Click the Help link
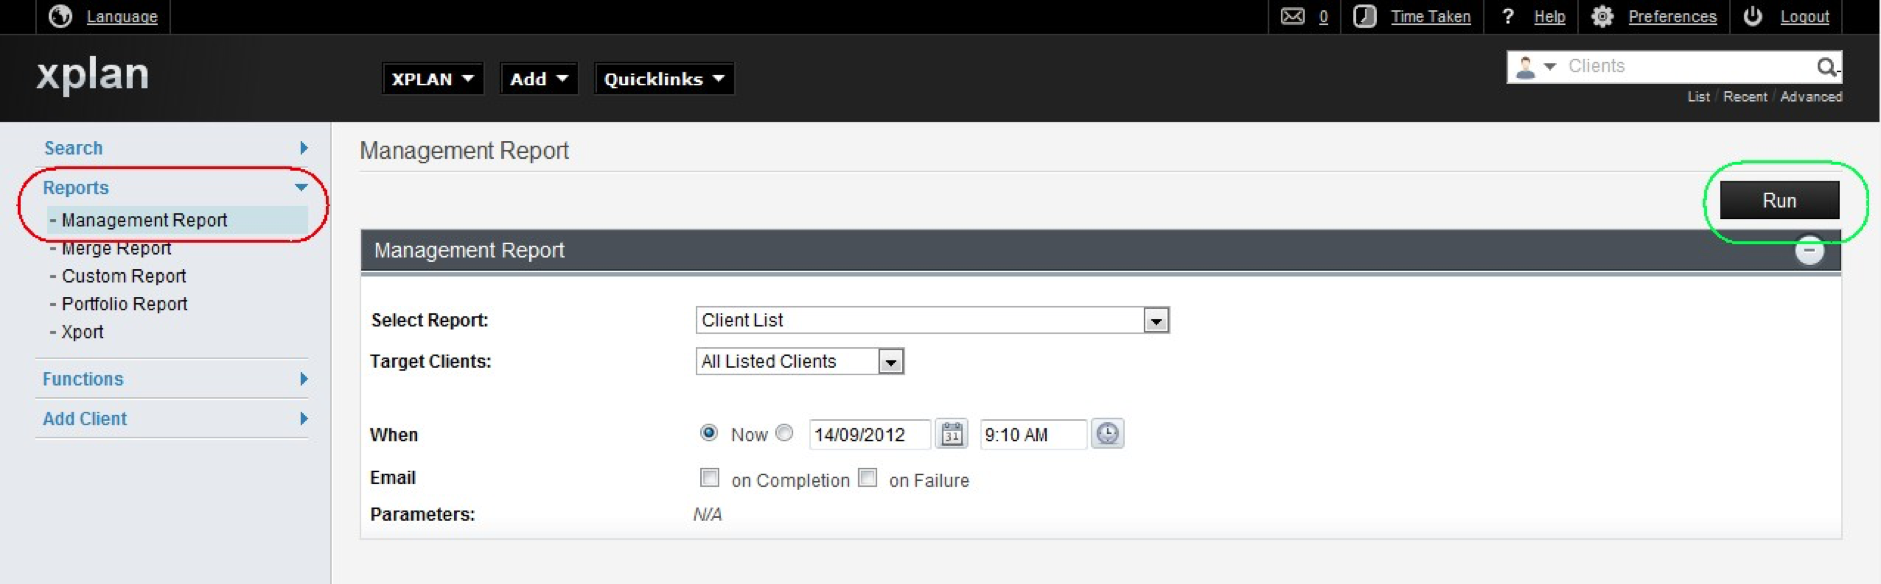The width and height of the screenshot is (1881, 584). pos(1549,17)
